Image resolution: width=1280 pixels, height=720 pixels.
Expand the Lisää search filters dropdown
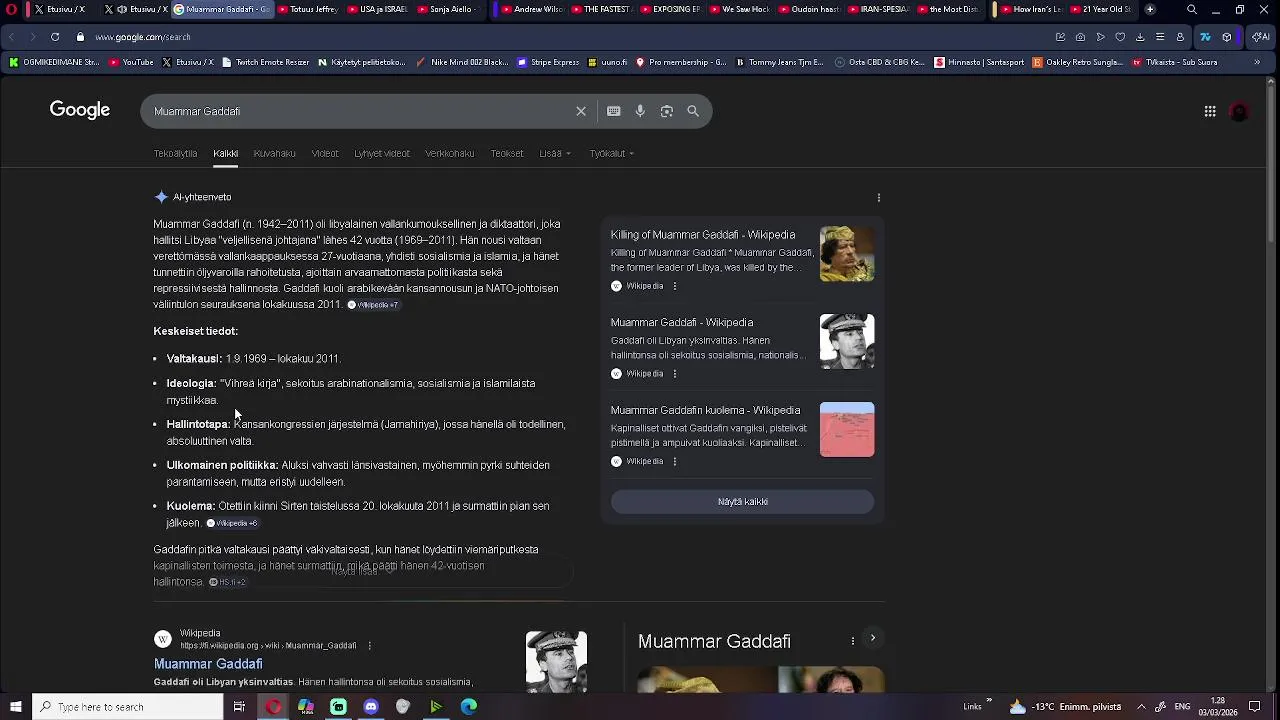555,154
